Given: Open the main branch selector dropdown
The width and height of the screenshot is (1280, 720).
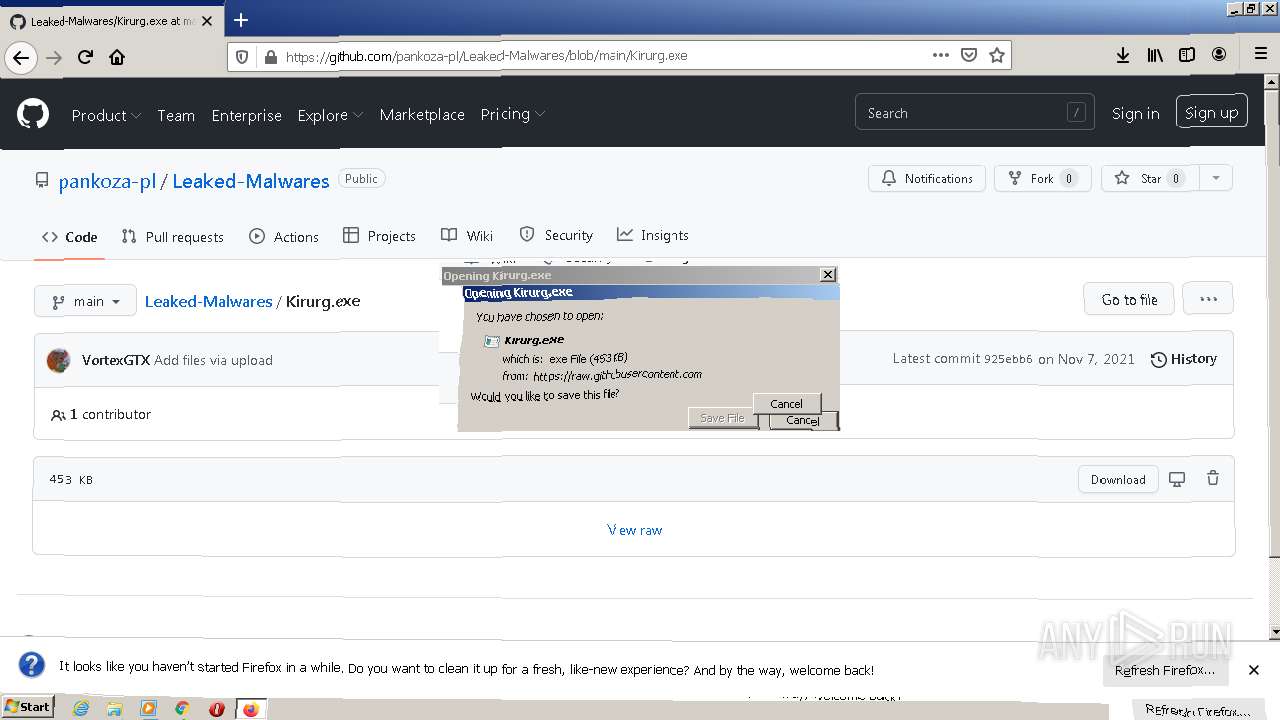Looking at the screenshot, I should click(85, 301).
